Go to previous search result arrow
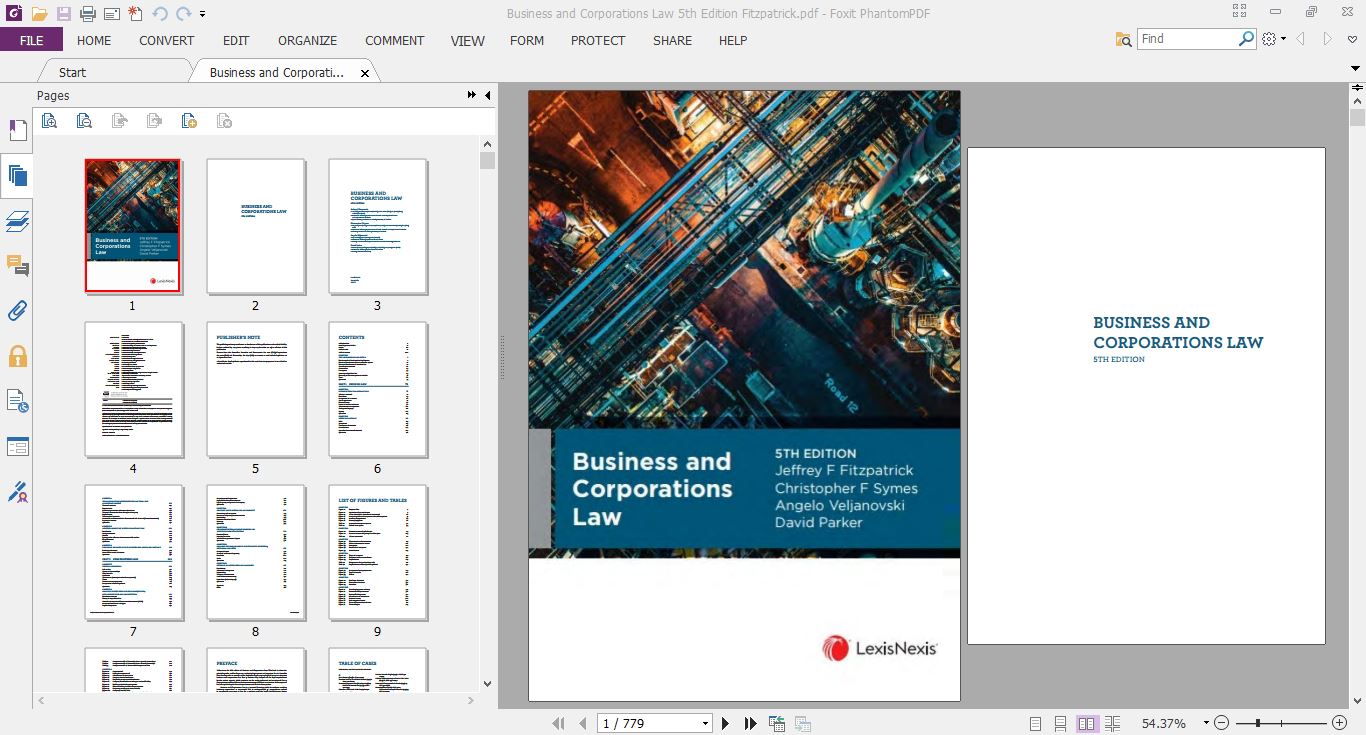 tap(1301, 39)
